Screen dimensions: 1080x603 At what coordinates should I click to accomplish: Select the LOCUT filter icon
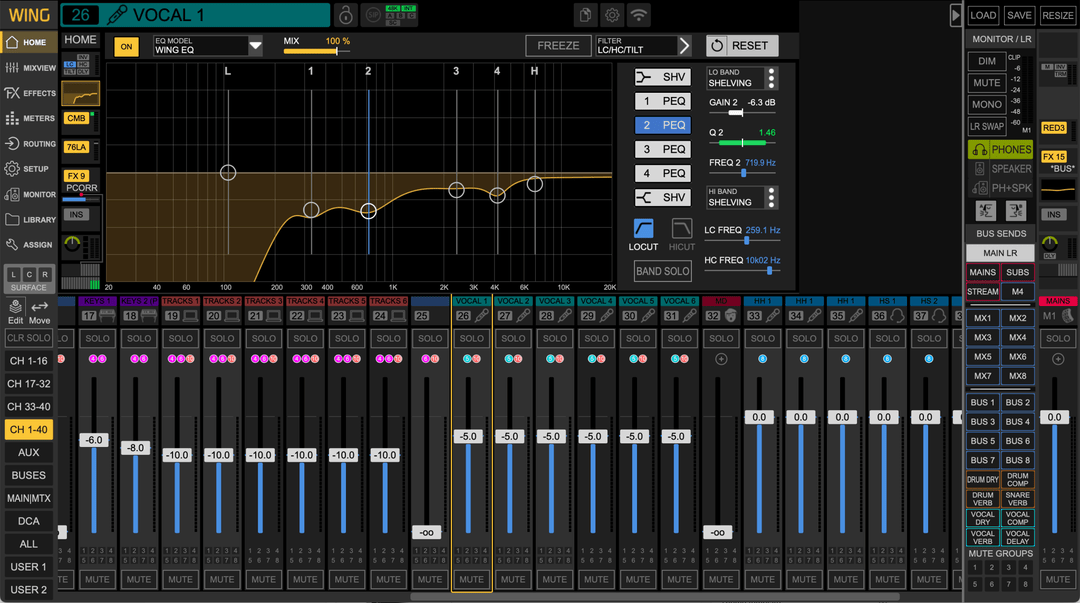tap(643, 229)
